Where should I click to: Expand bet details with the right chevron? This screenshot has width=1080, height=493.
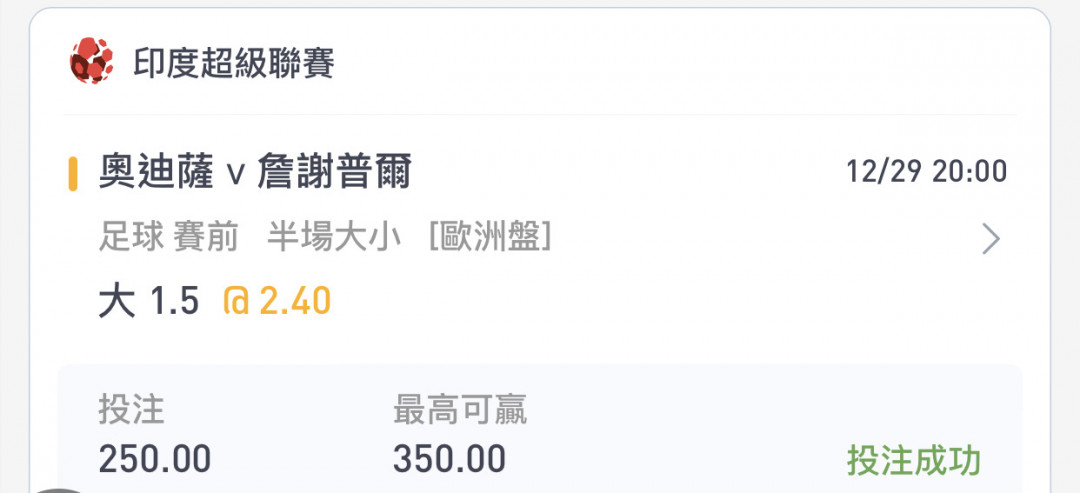[991, 239]
